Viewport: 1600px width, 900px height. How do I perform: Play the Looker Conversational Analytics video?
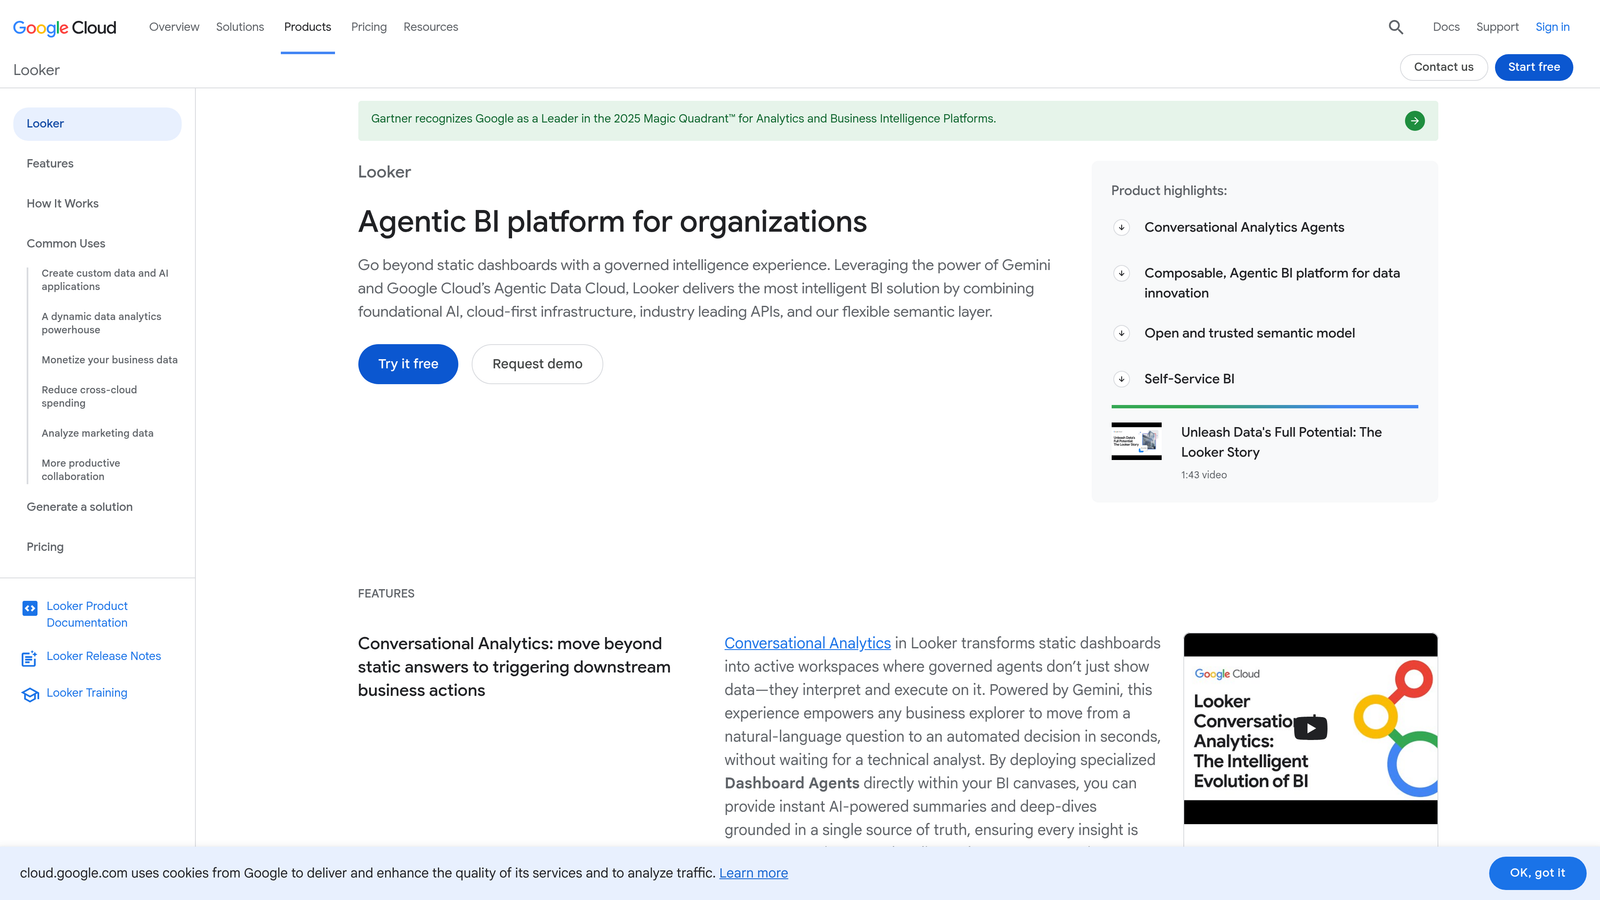[x=1310, y=727]
